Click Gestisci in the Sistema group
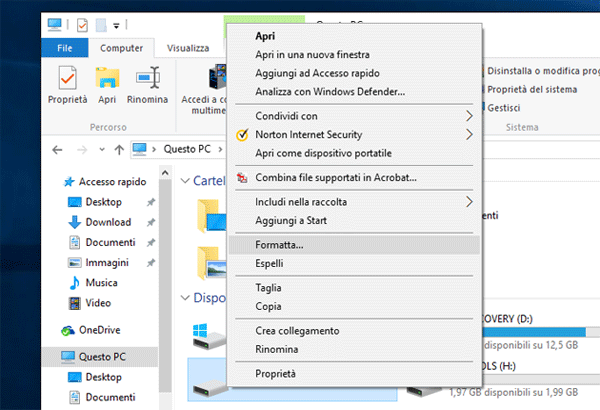 coord(509,108)
